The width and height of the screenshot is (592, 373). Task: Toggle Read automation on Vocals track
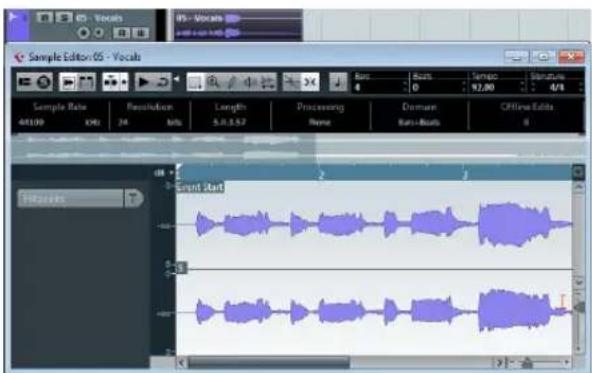click(122, 33)
